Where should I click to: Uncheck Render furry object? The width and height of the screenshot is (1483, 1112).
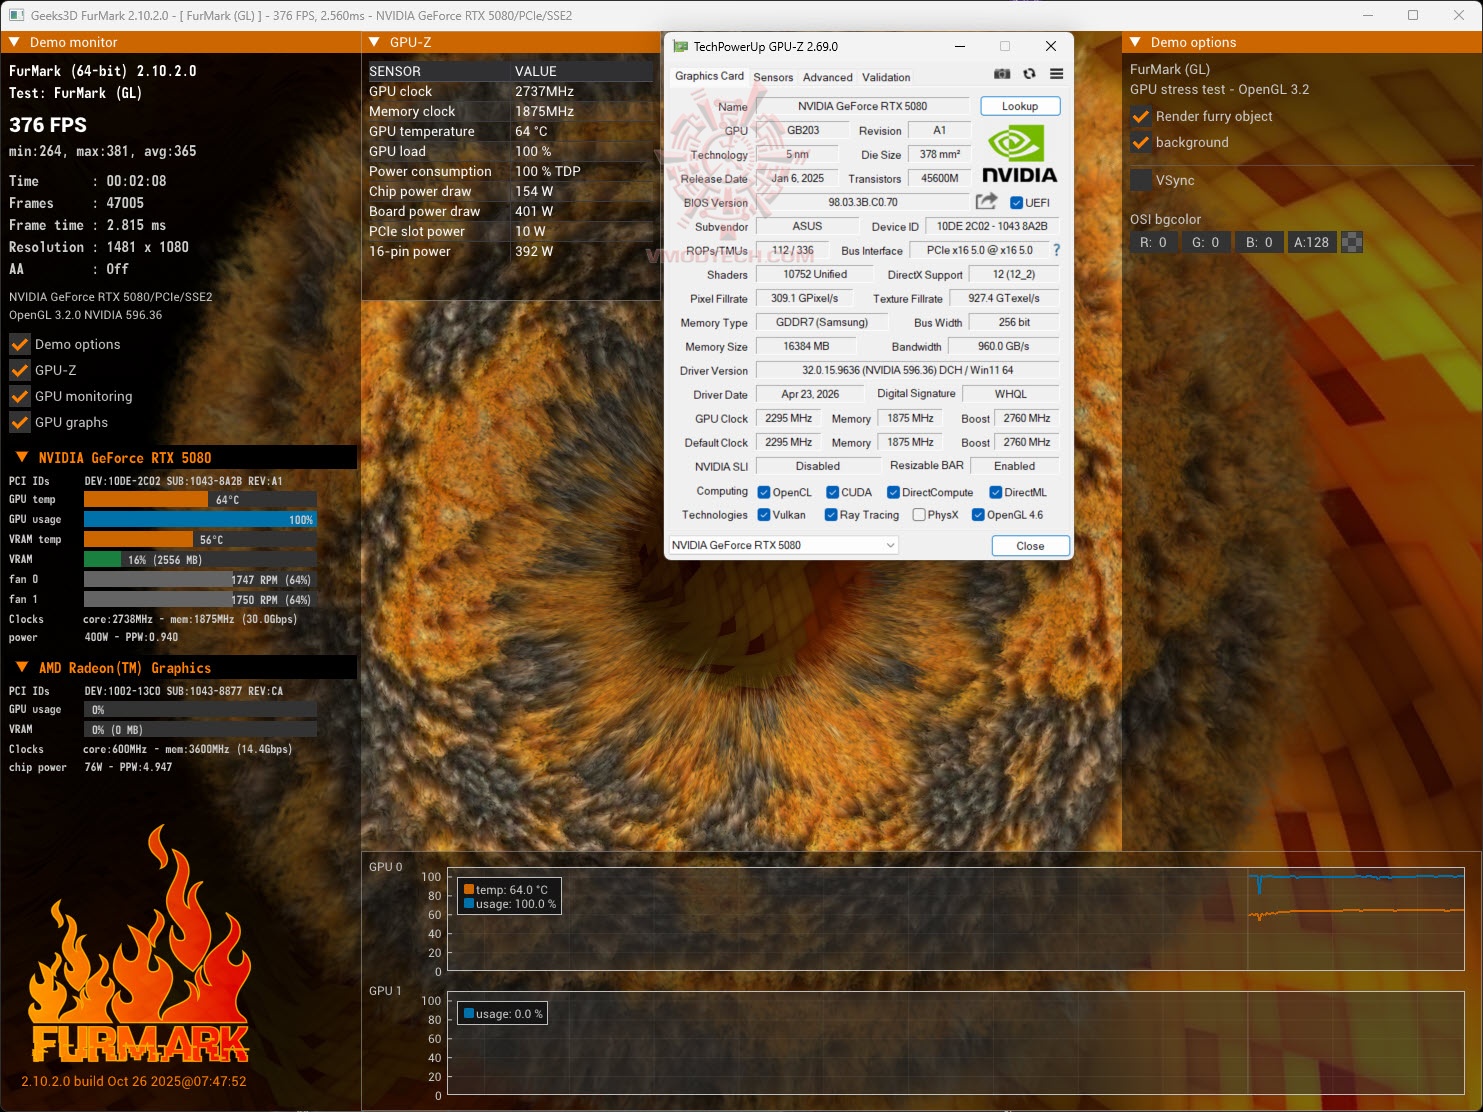pos(1140,116)
